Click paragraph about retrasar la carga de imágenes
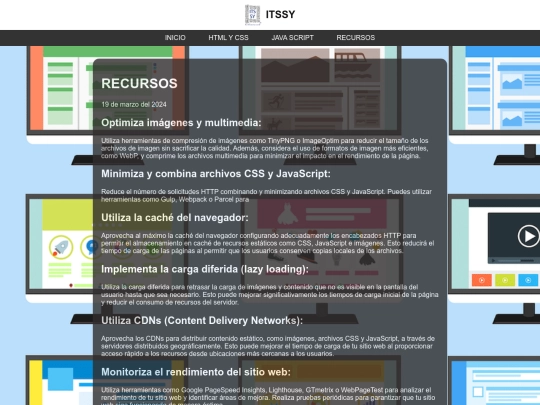540x405 pixels. (270, 294)
